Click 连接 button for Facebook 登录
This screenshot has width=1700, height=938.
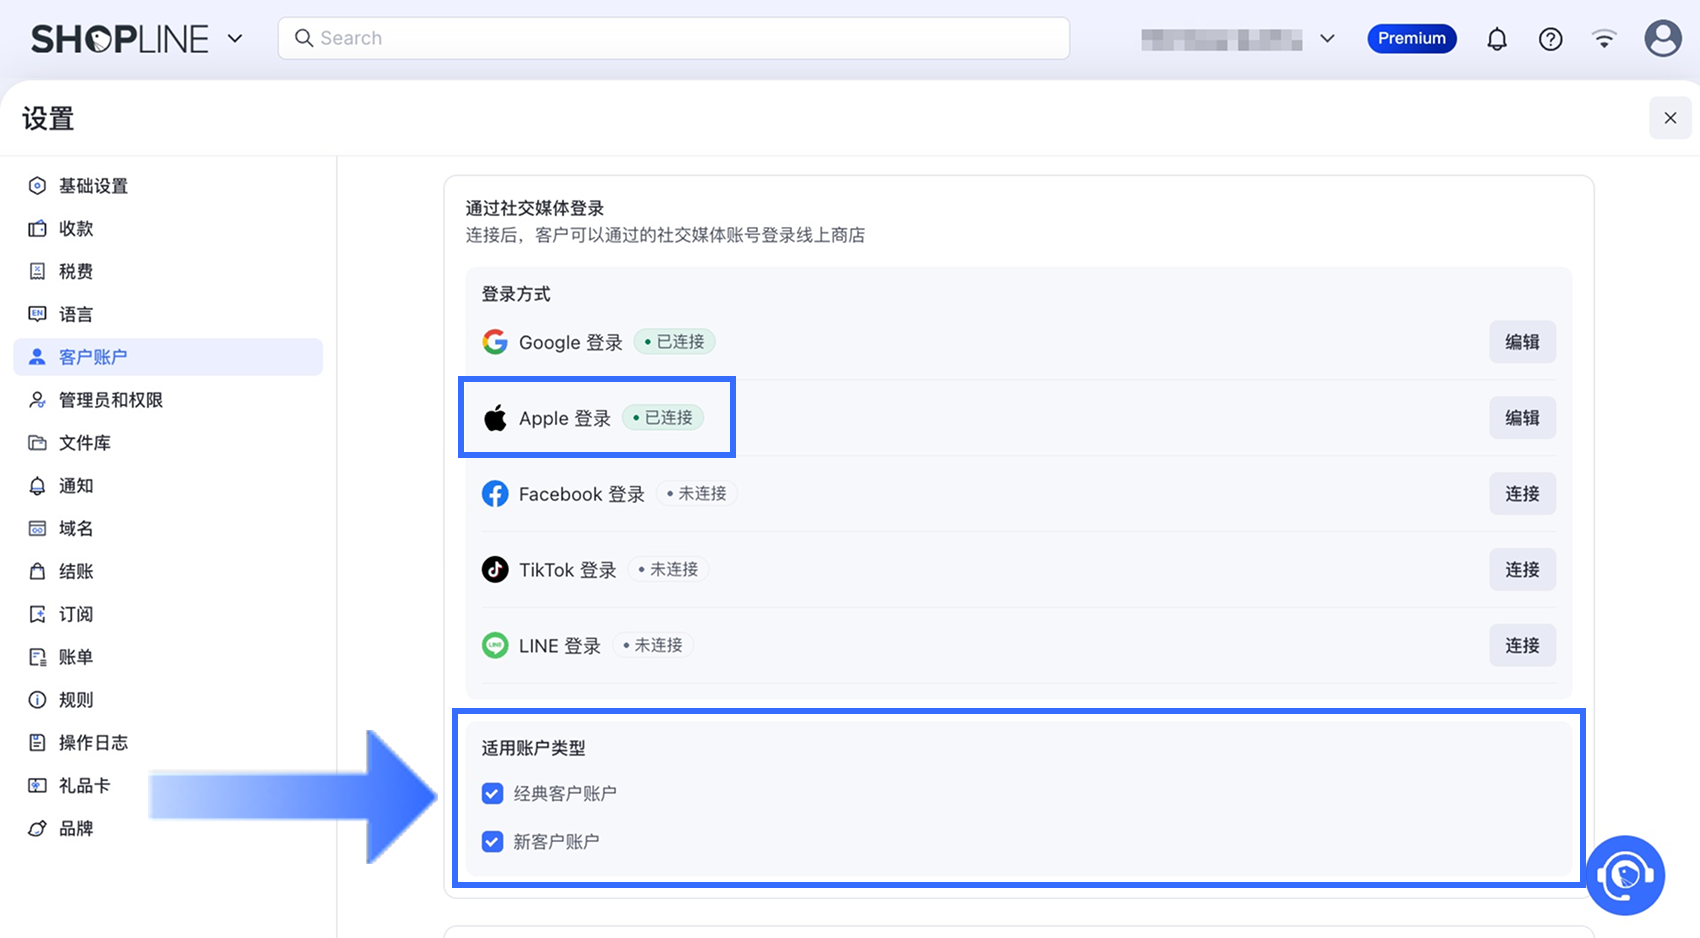coord(1522,494)
